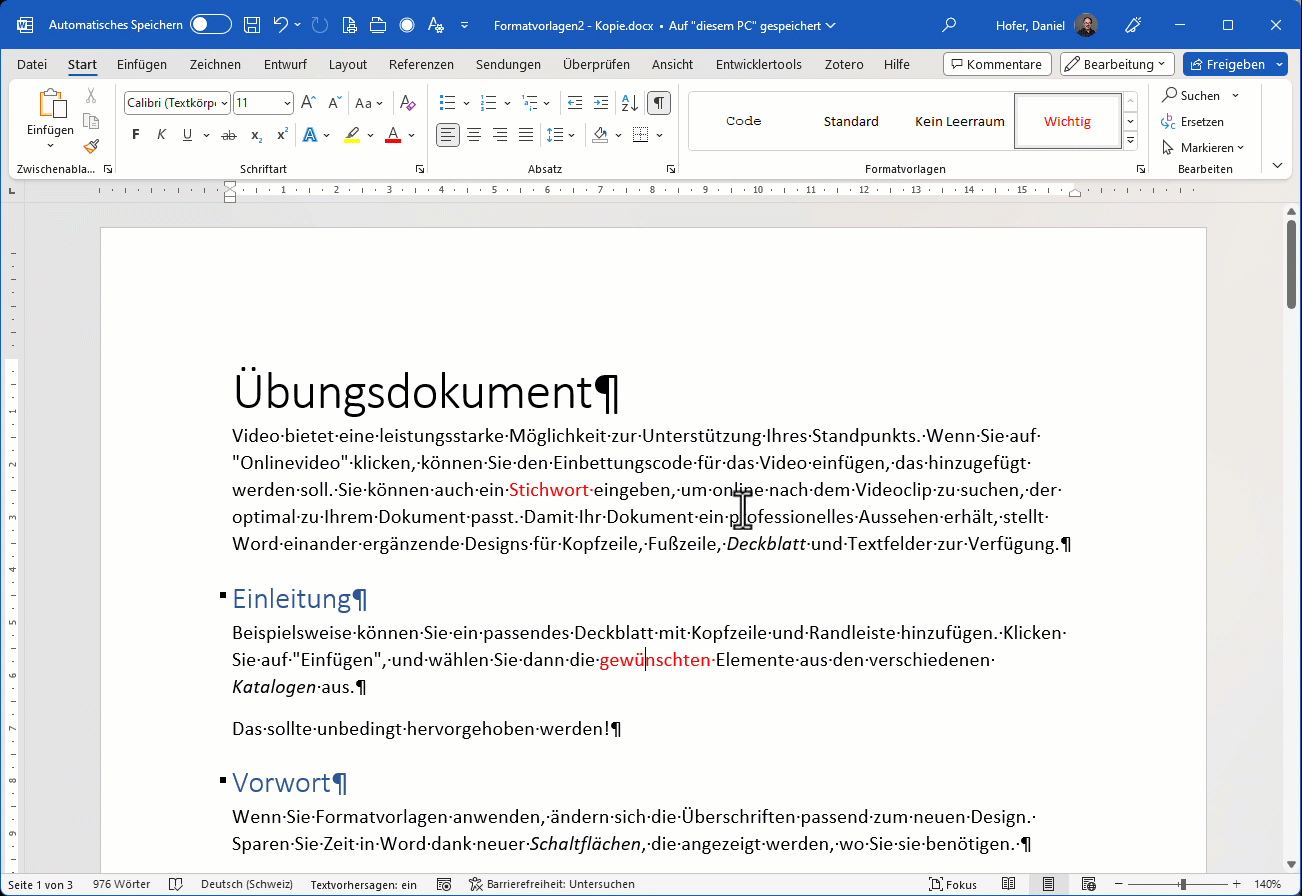Apply the Wichtig style from gallery
Image resolution: width=1302 pixels, height=896 pixels.
1067,121
